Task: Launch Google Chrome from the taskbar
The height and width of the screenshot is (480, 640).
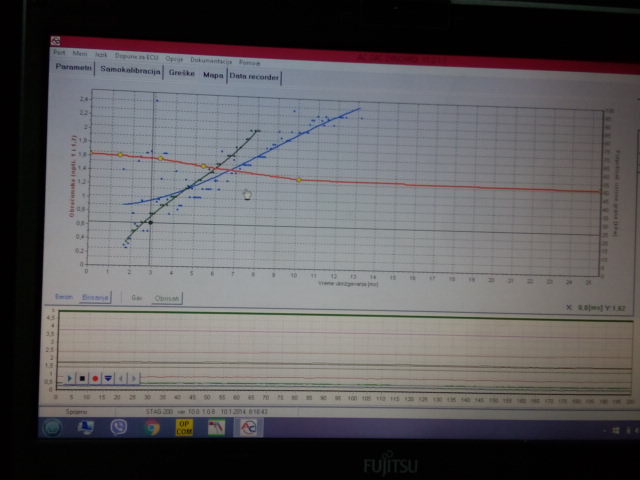Action: [x=152, y=428]
